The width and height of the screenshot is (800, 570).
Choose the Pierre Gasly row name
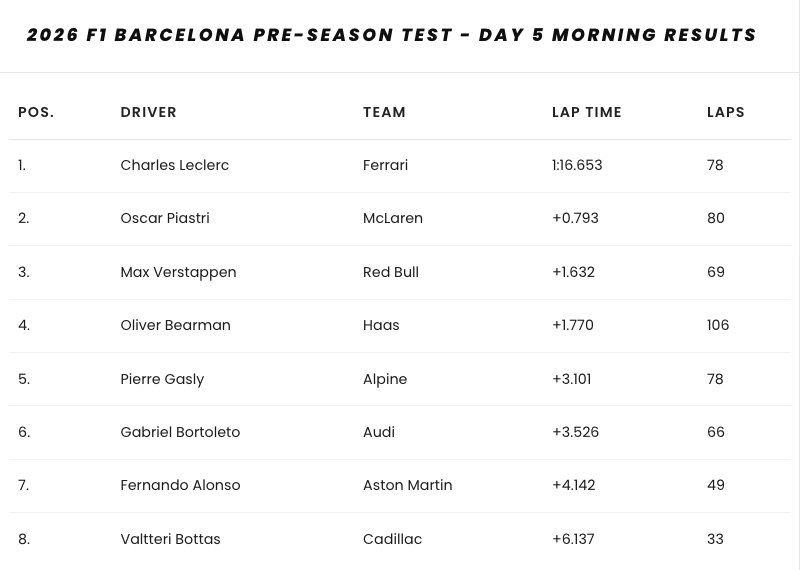coord(161,379)
